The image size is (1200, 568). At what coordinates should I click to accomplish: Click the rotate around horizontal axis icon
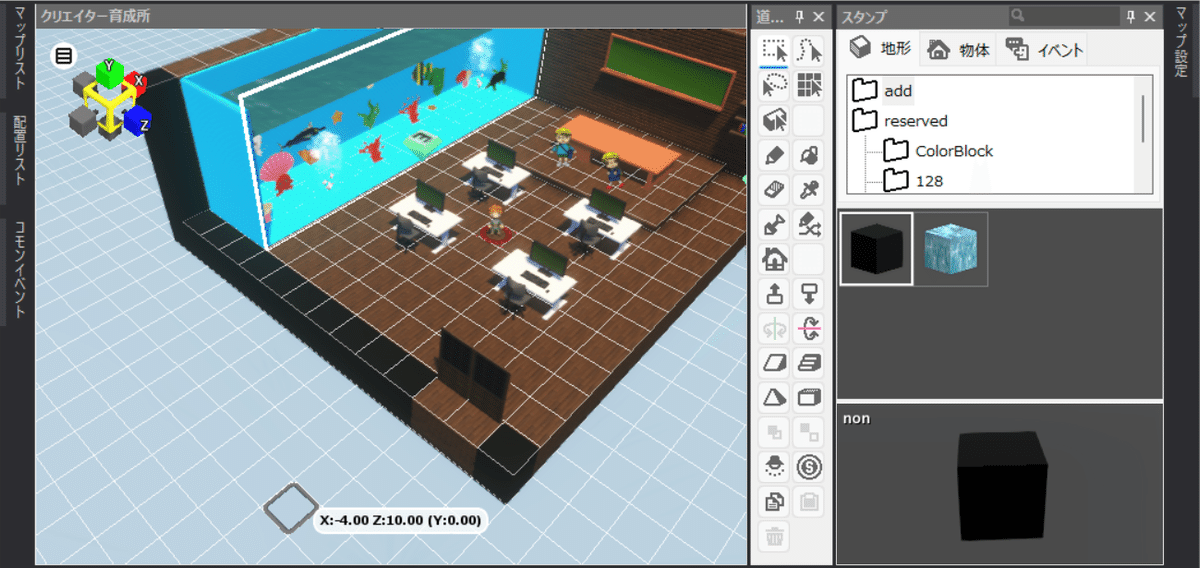click(x=810, y=328)
